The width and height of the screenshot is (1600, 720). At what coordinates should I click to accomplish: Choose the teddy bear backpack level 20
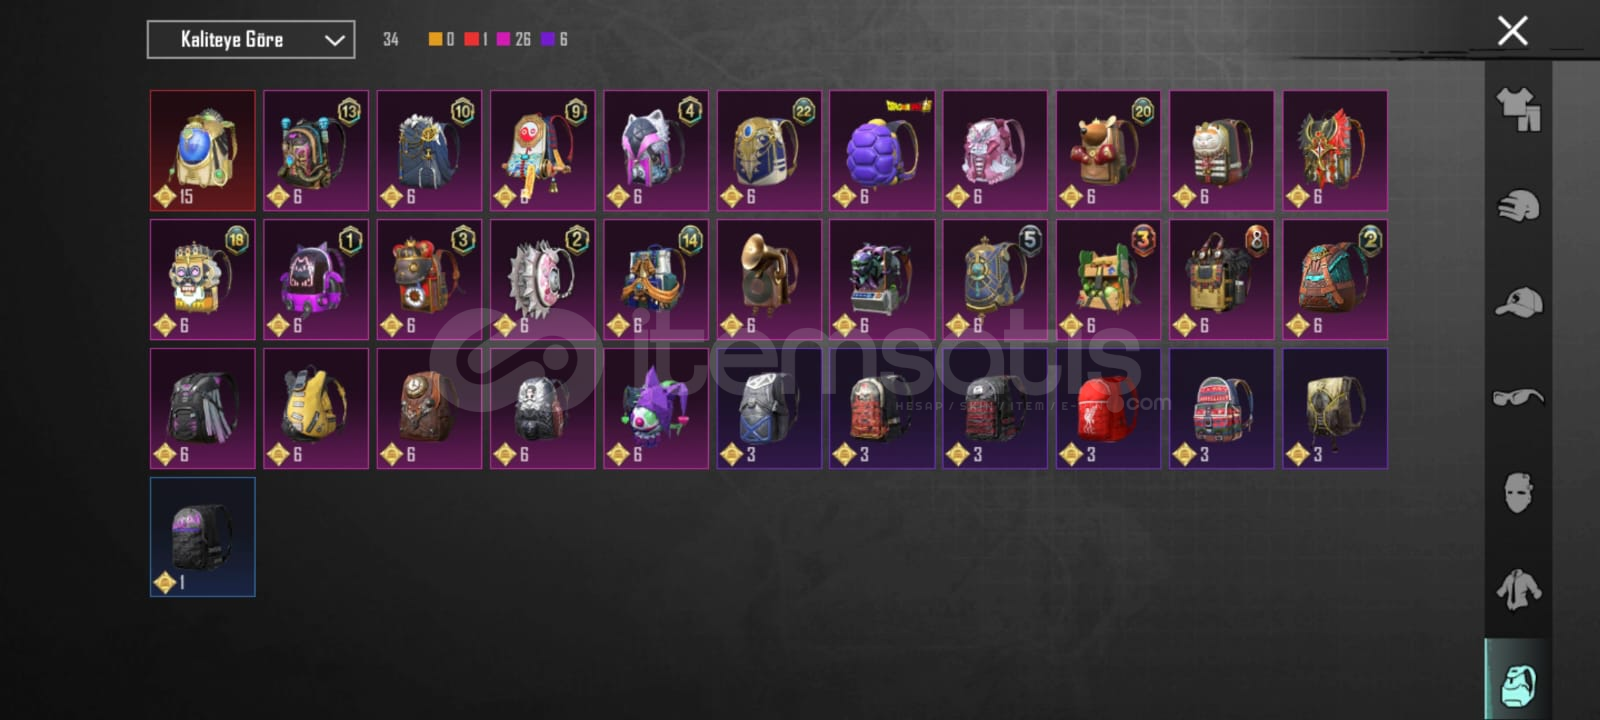pyautogui.click(x=1108, y=151)
